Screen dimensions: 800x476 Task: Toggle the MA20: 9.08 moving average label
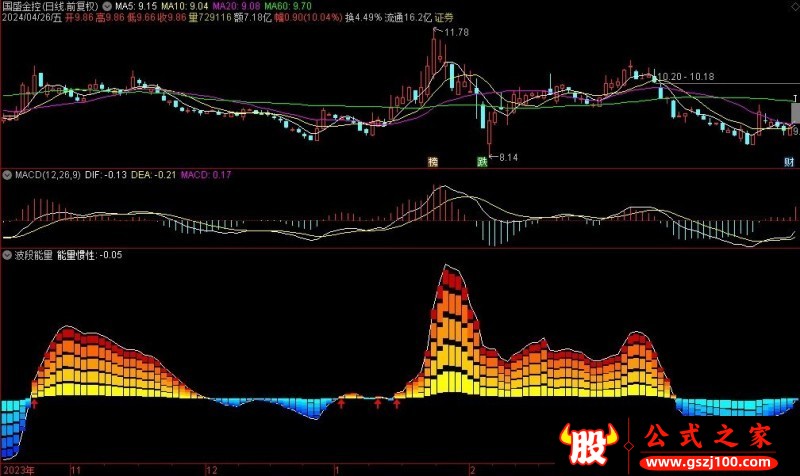(234, 5)
